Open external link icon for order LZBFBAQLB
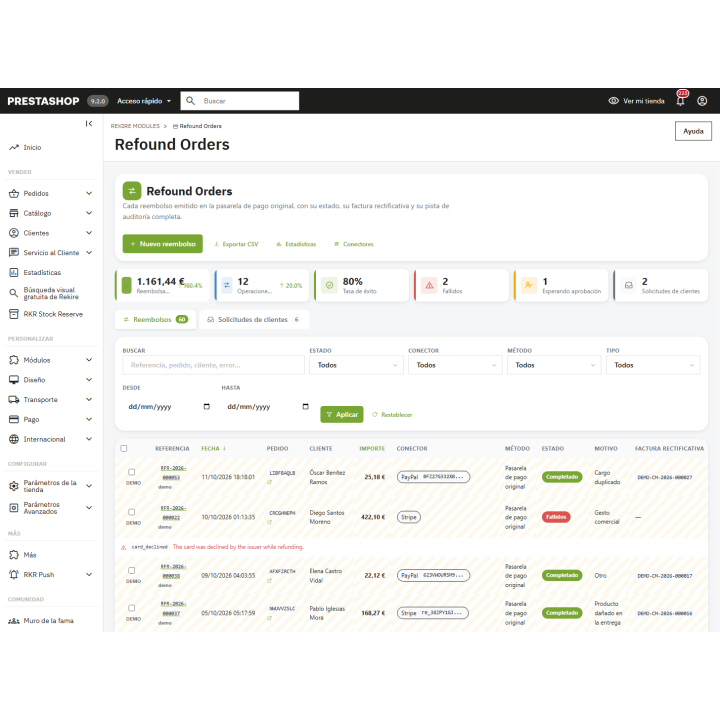720x720 pixels. coord(270,482)
